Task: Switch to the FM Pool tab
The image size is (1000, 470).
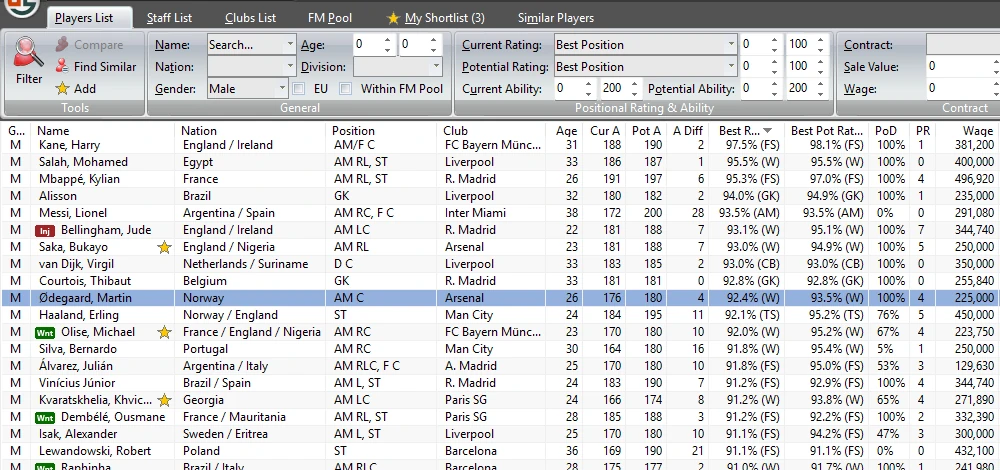Action: [330, 18]
